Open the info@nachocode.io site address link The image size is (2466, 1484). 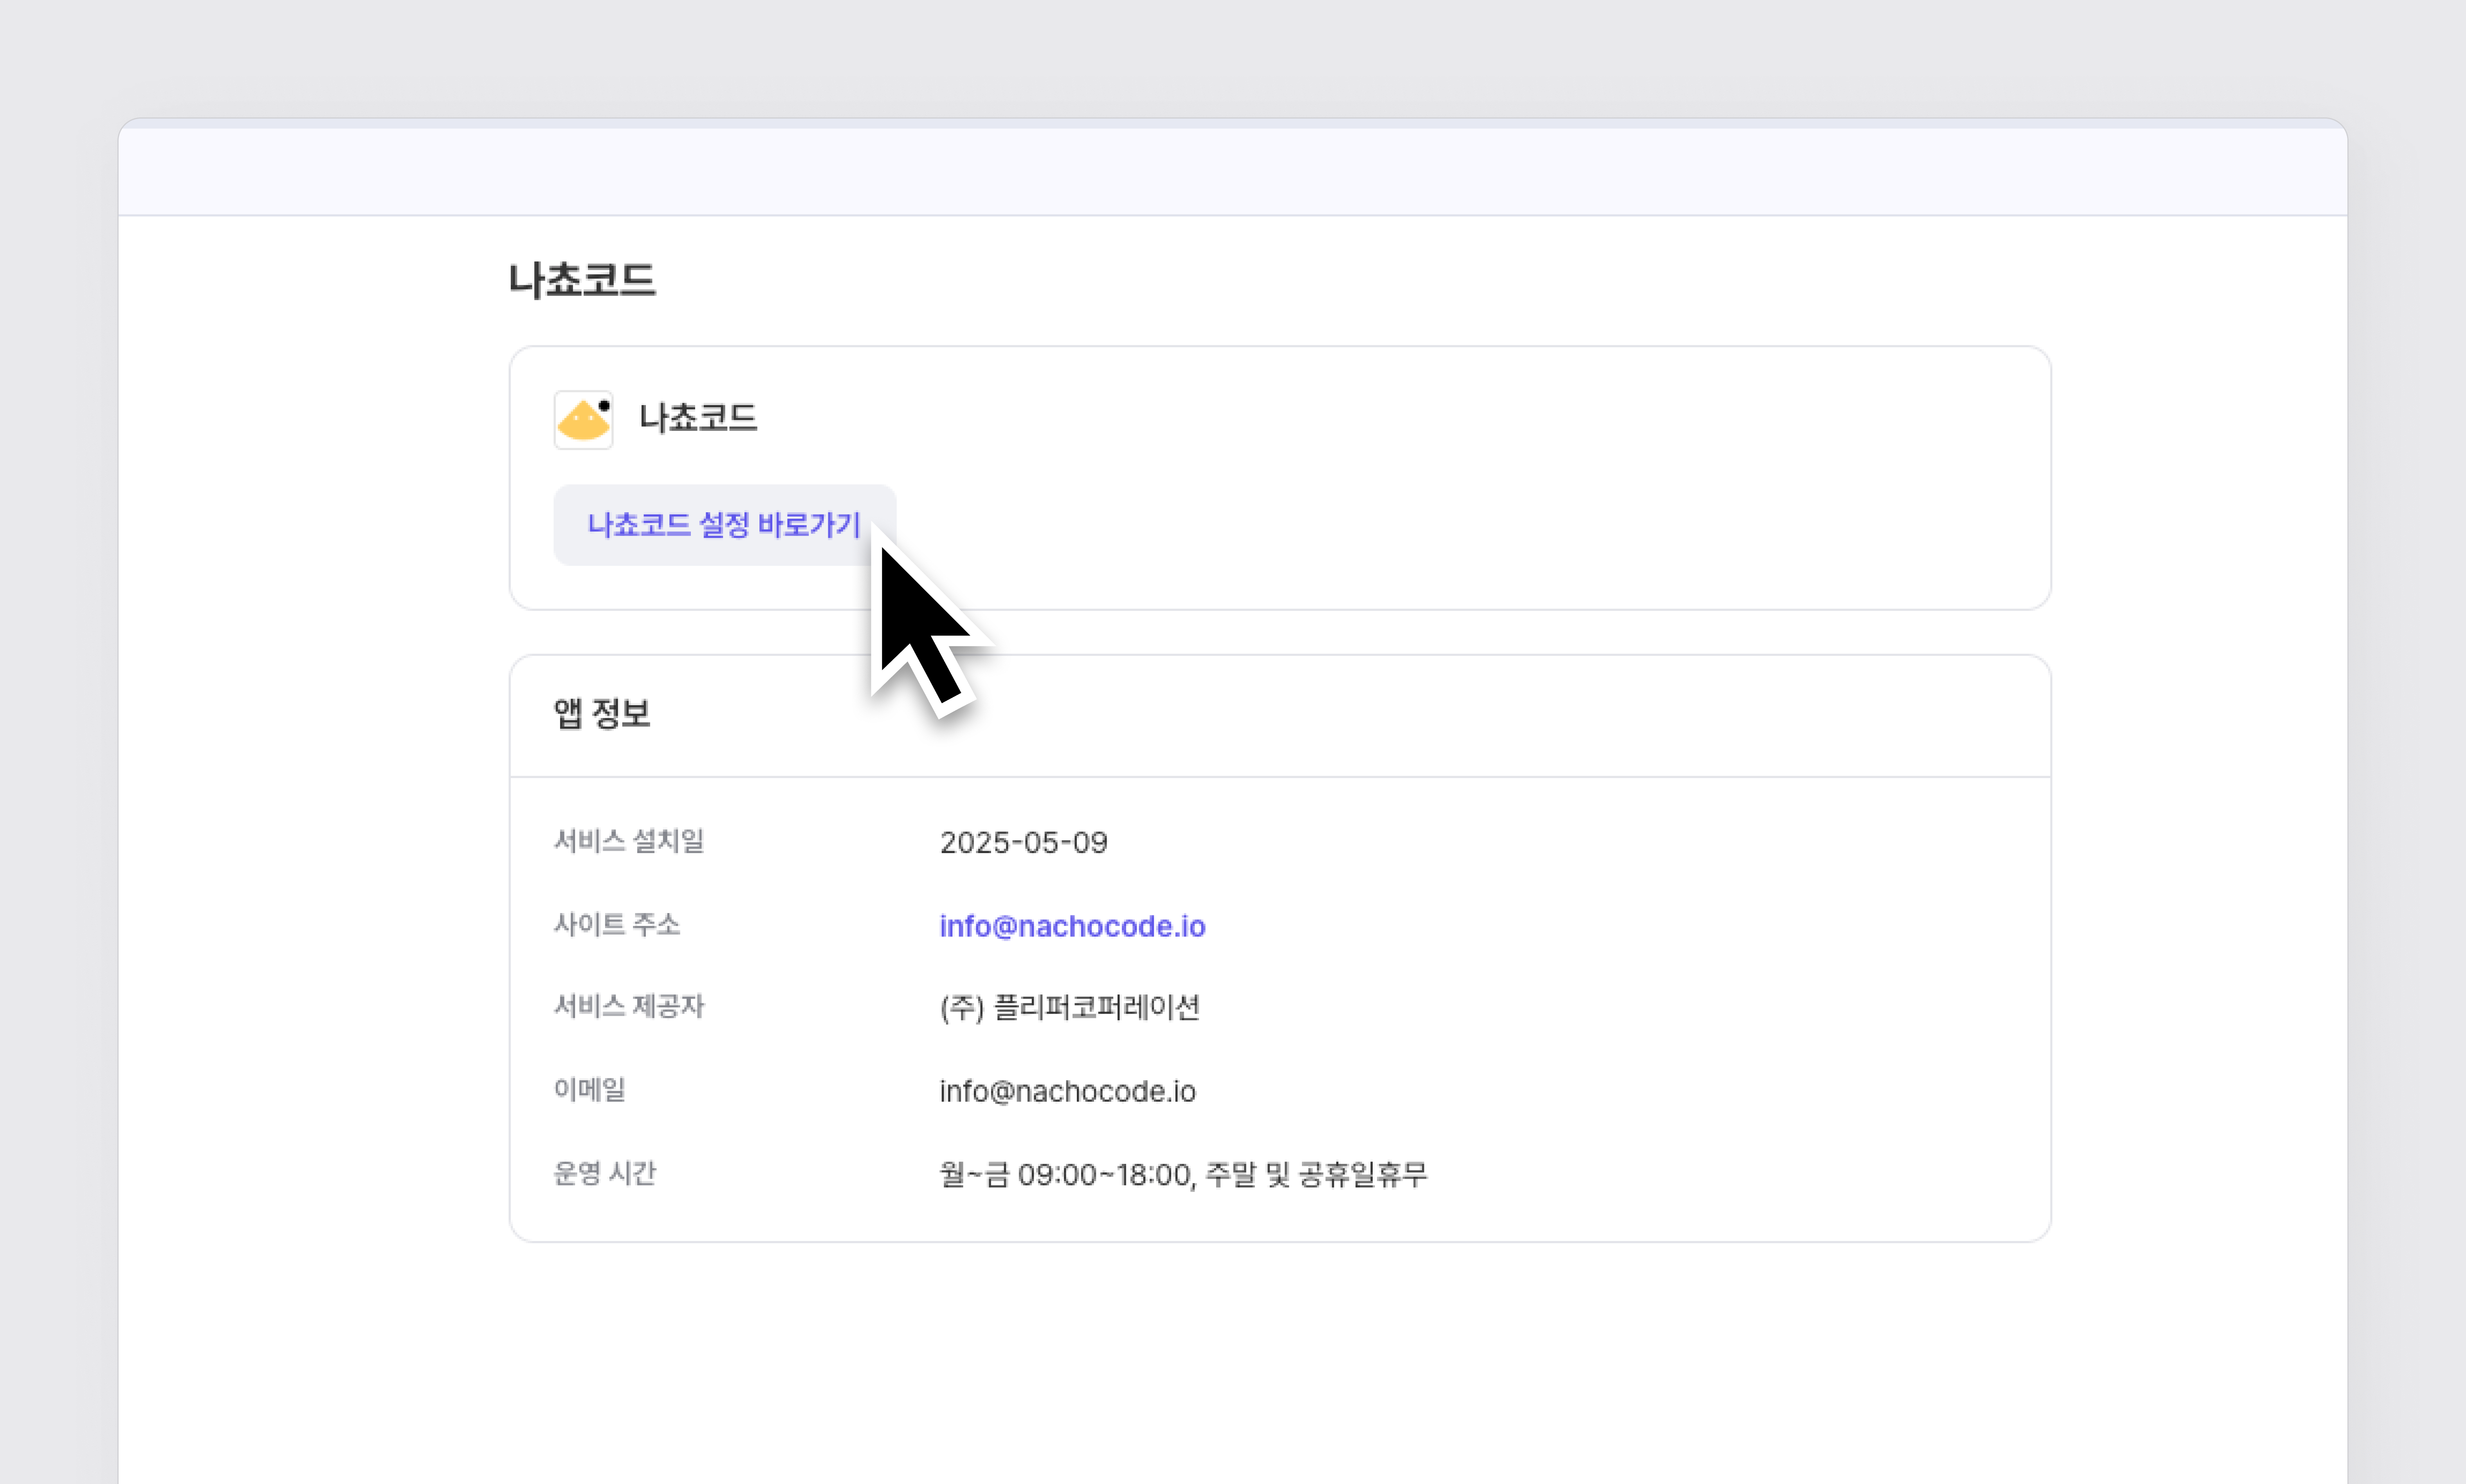point(1072,926)
